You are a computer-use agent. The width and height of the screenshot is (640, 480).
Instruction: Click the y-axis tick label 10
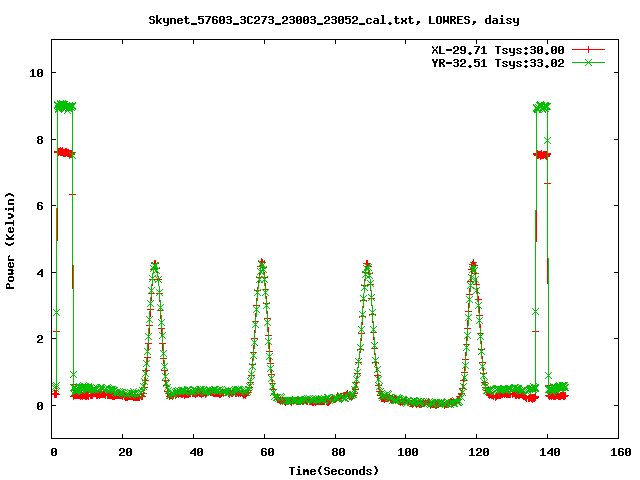point(35,73)
